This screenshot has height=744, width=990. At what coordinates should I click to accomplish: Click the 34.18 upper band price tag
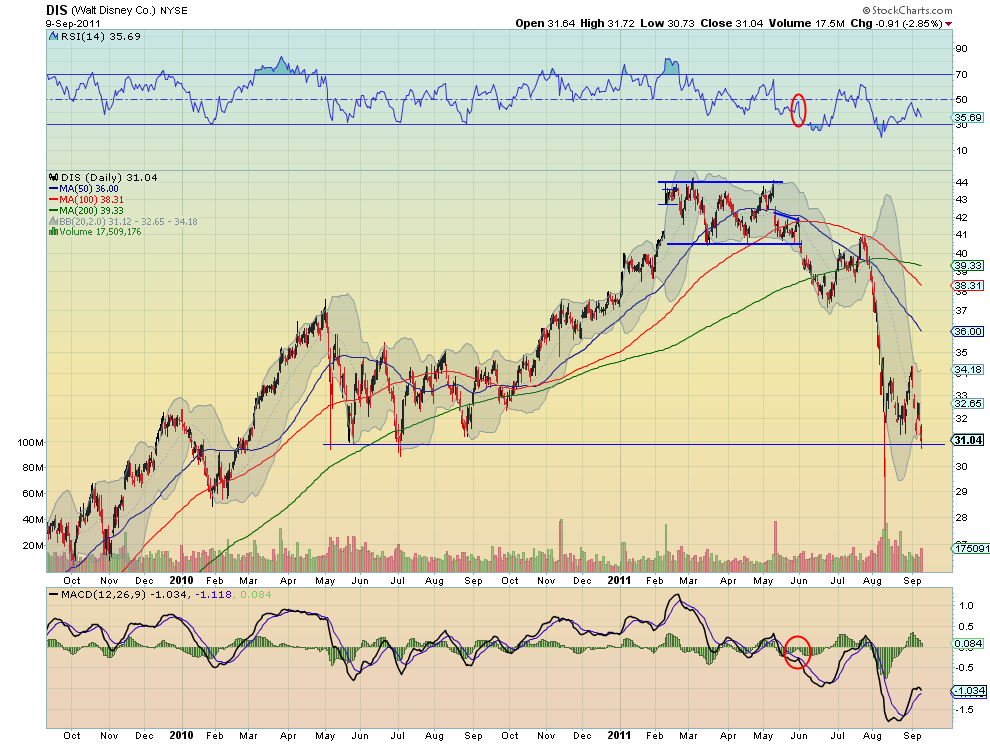click(x=967, y=369)
